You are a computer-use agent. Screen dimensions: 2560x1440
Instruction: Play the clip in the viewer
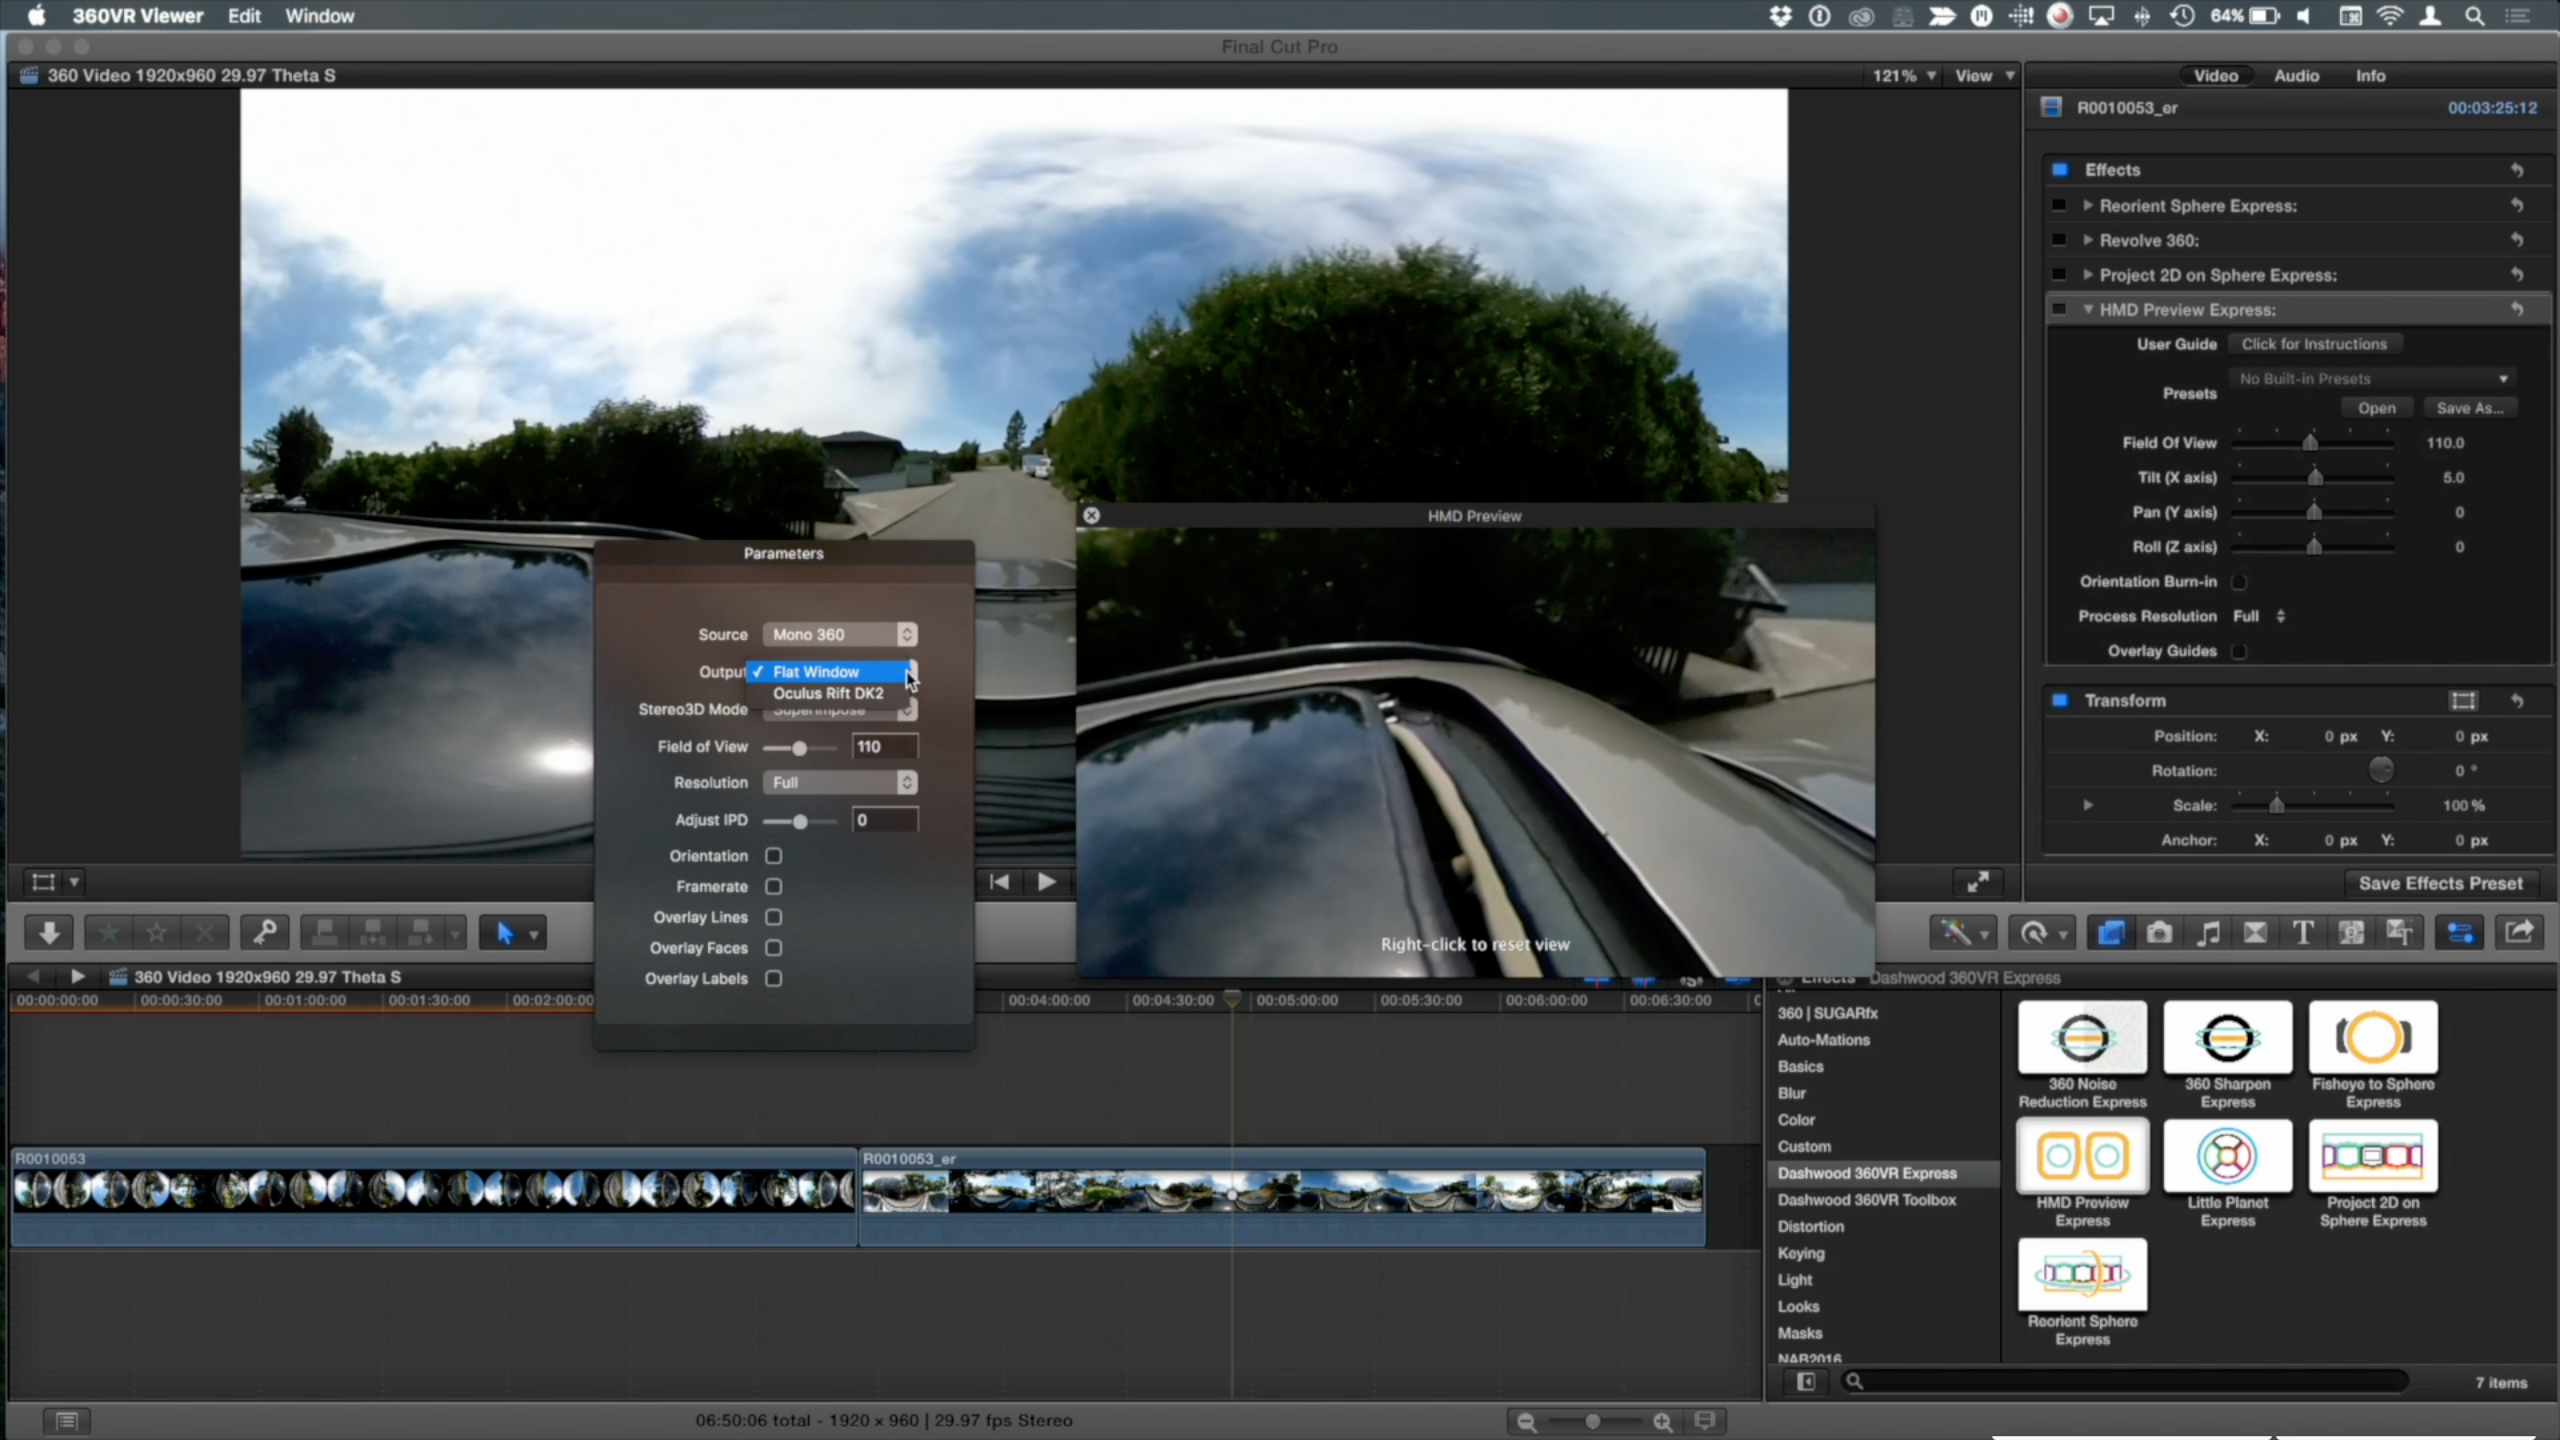(x=1046, y=881)
